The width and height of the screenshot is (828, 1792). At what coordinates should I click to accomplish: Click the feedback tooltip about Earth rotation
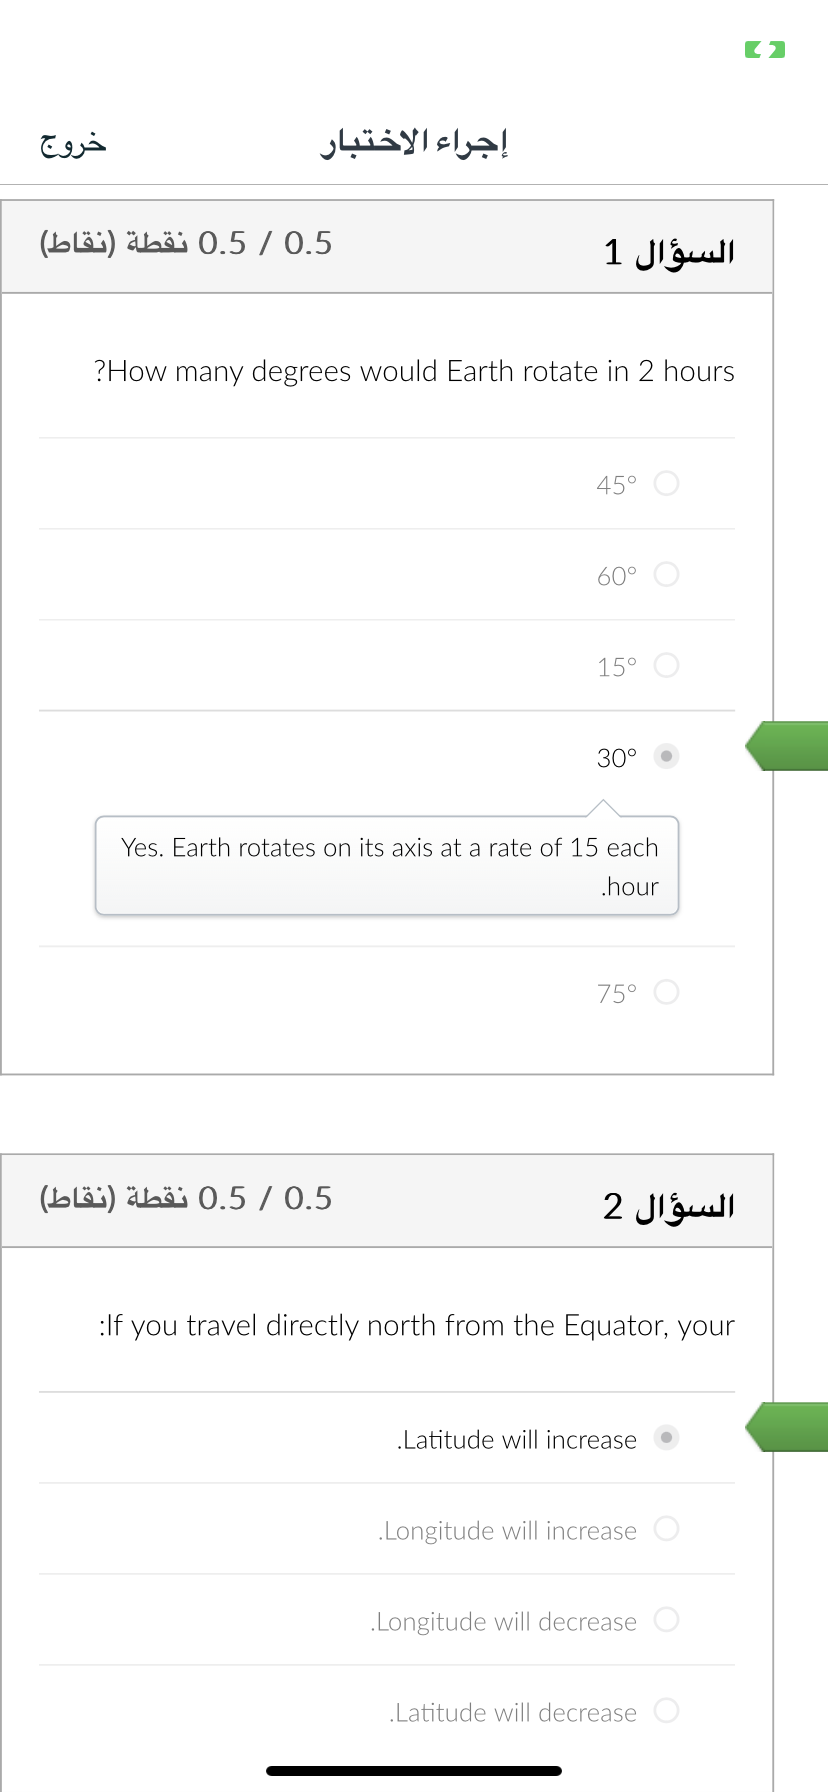(387, 866)
